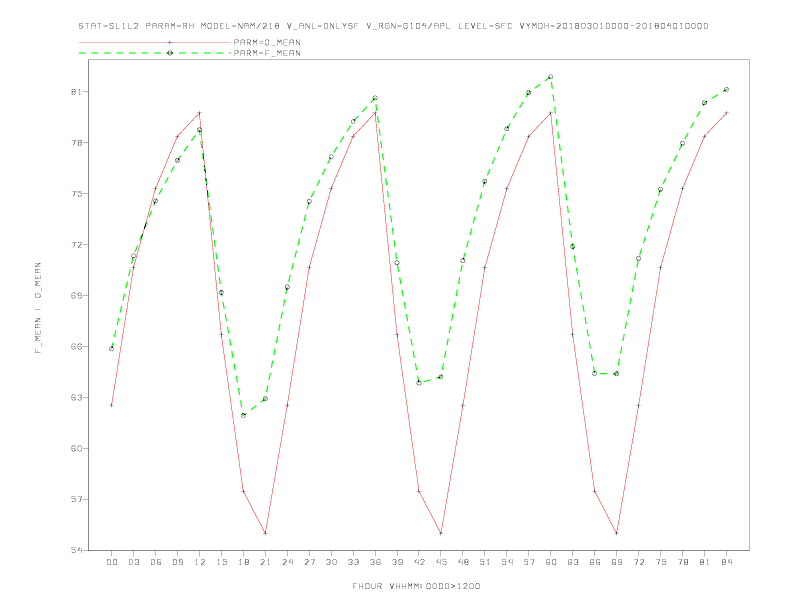Click the VYMDH date range in title

[x=614, y=26]
